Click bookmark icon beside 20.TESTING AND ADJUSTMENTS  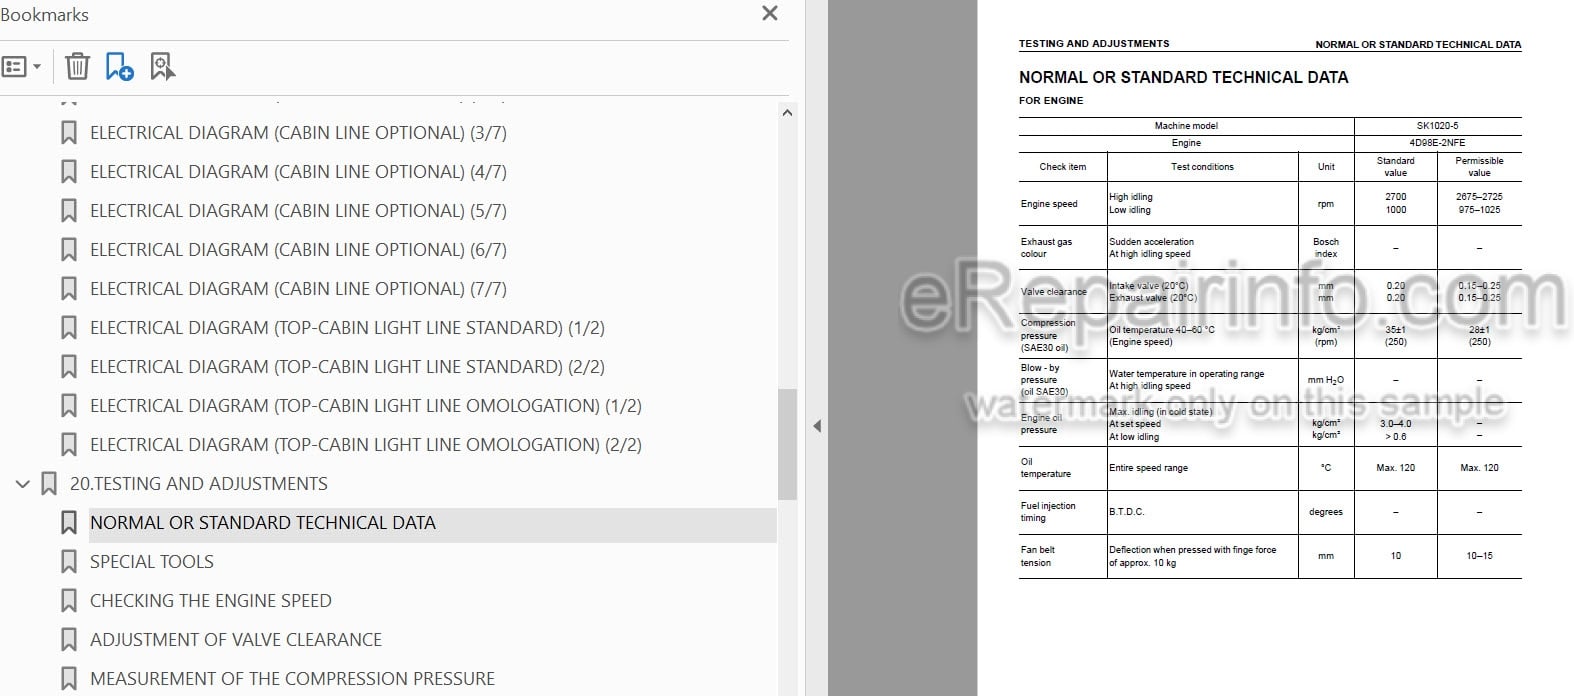(x=49, y=484)
